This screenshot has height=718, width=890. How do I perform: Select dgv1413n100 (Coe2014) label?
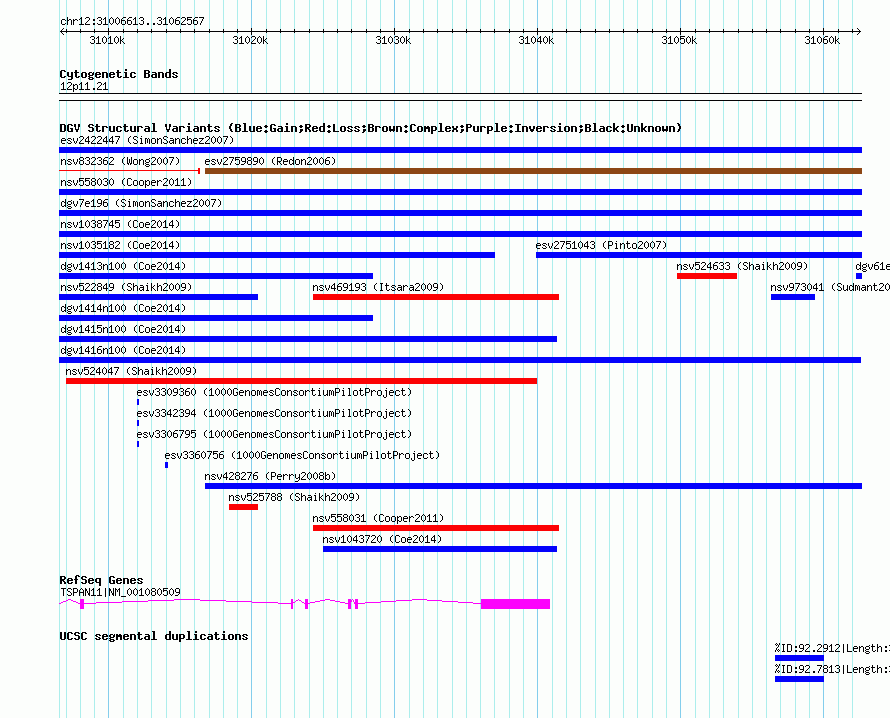(x=123, y=266)
